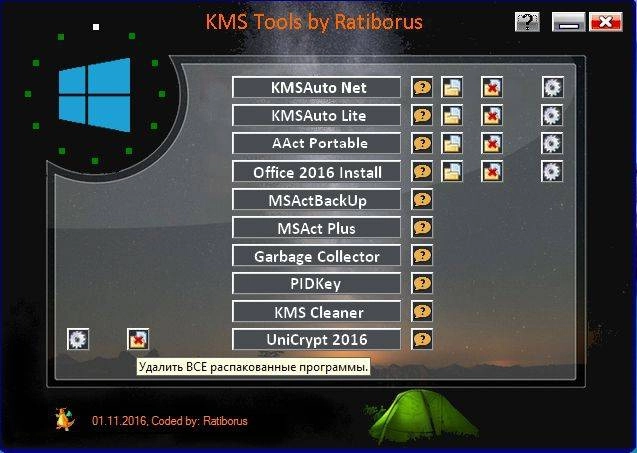Click the gear icon for Office 2016 Install
The width and height of the screenshot is (637, 453).
[x=552, y=171]
